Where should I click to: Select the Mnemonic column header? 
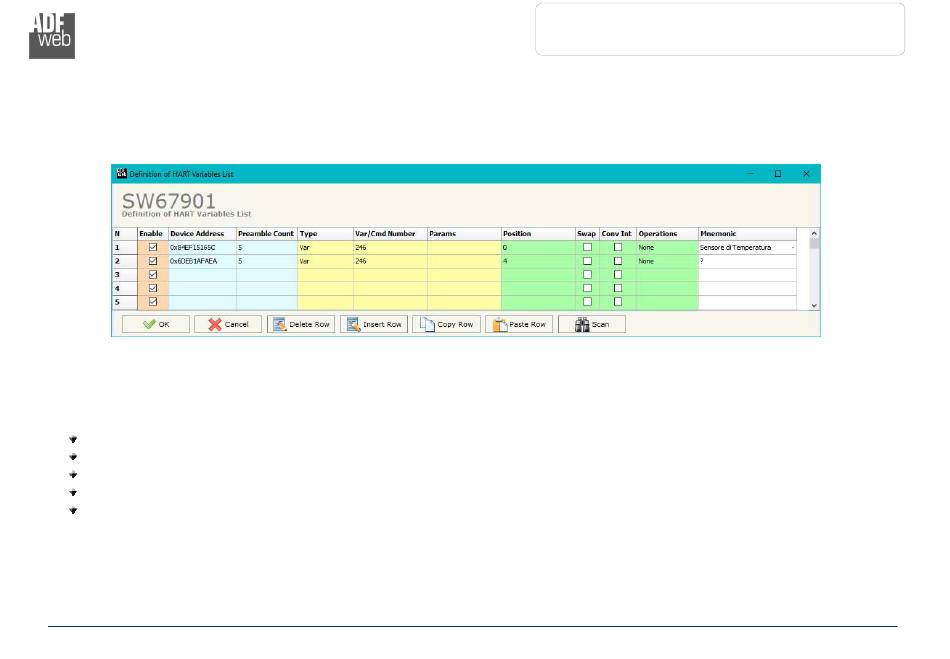[747, 234]
